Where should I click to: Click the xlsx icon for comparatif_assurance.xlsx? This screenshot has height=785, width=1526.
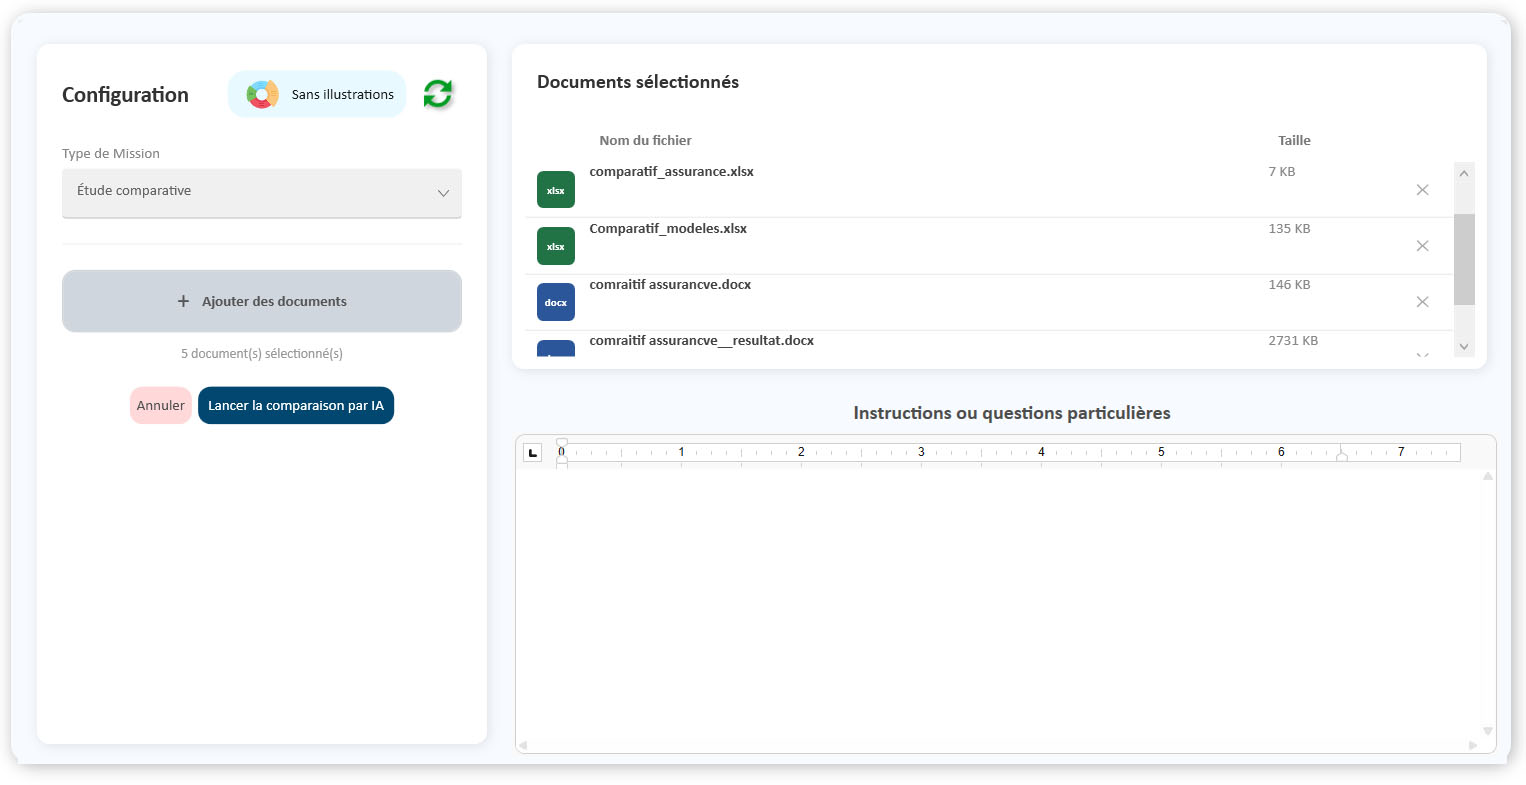pos(556,190)
